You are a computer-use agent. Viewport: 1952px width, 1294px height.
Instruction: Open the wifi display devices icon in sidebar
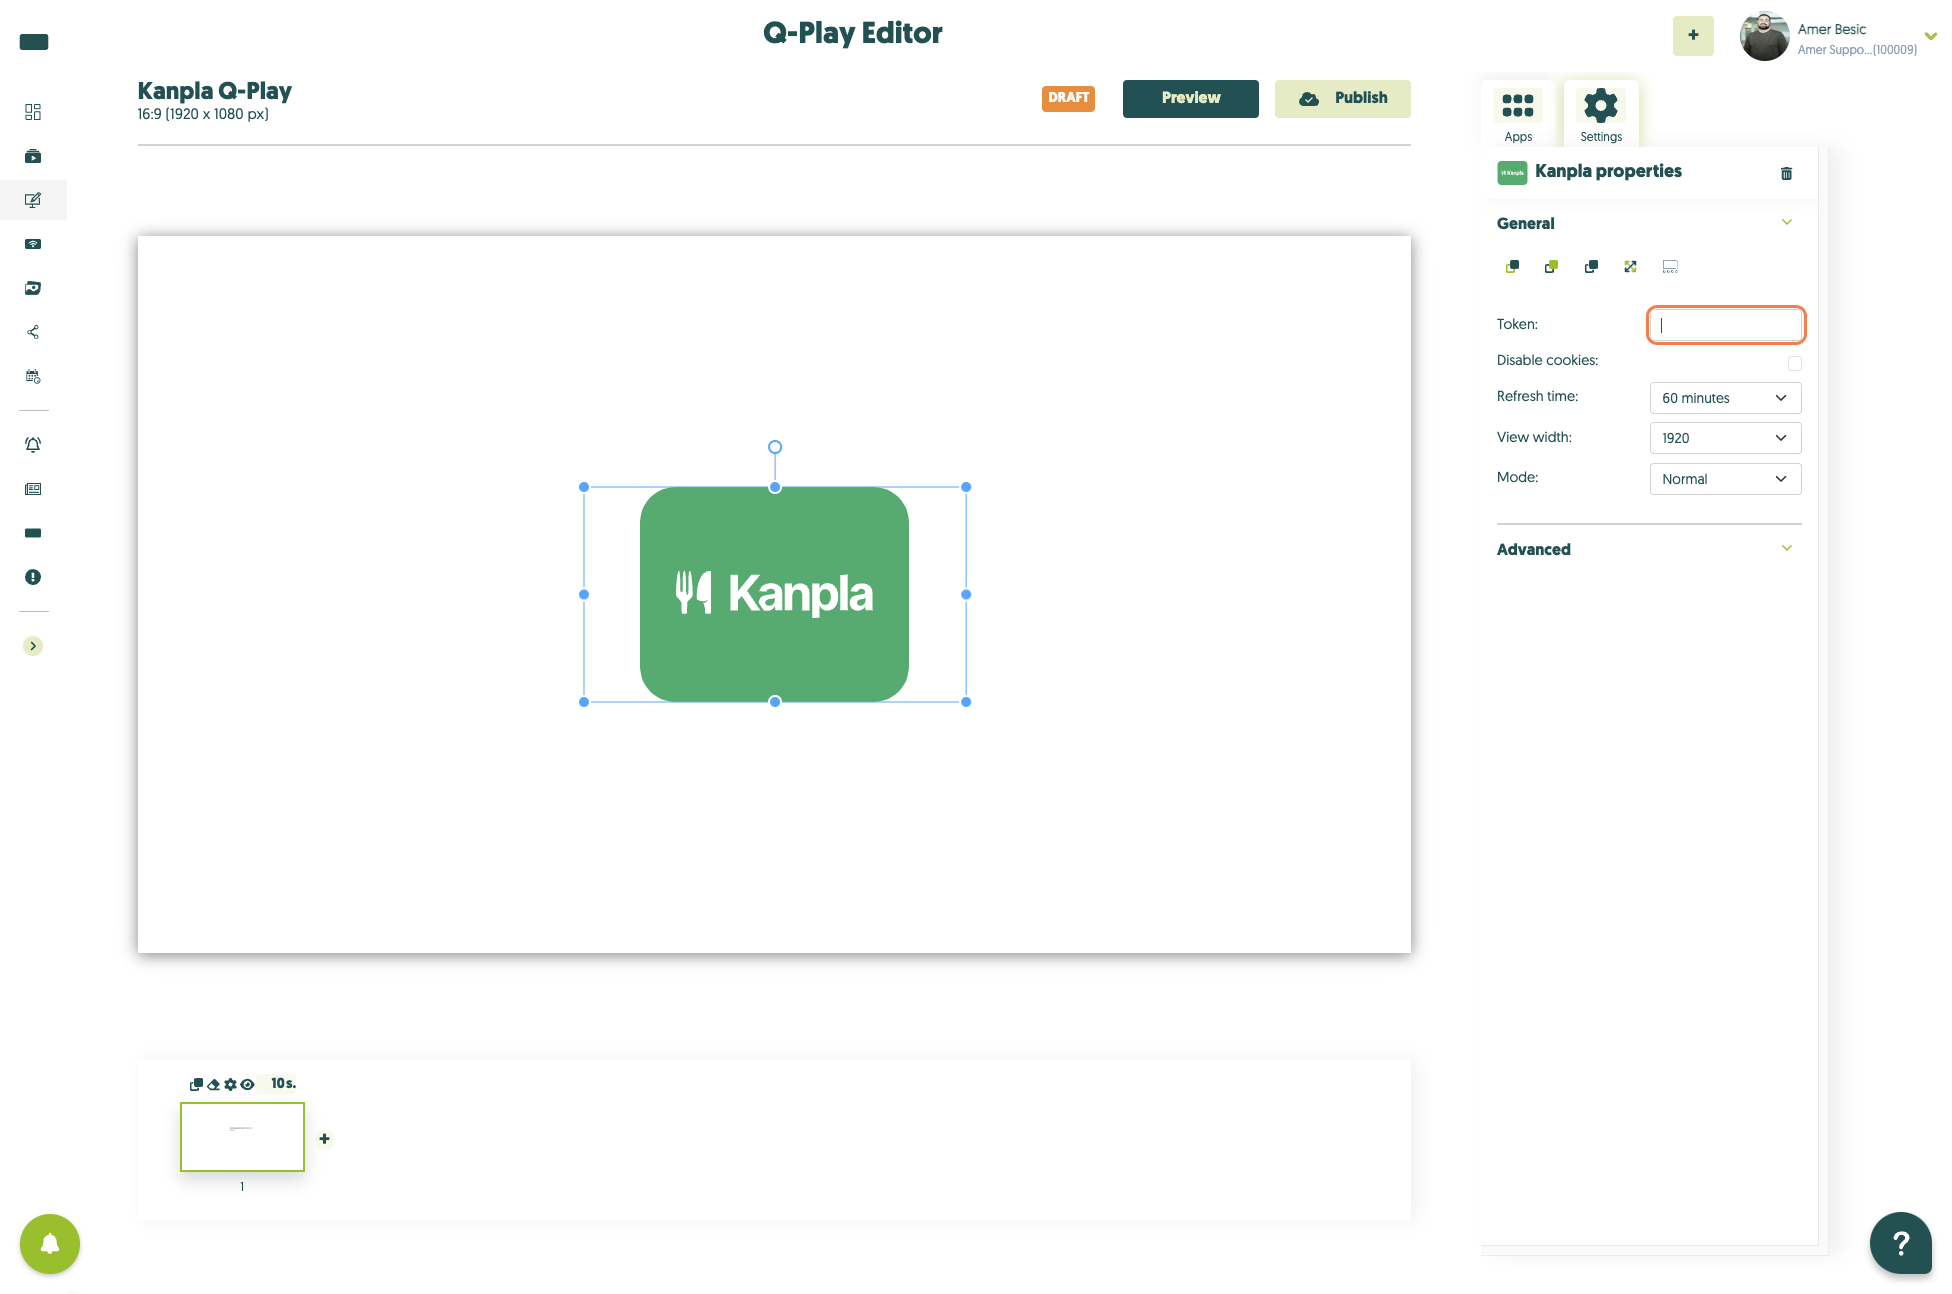click(x=33, y=244)
